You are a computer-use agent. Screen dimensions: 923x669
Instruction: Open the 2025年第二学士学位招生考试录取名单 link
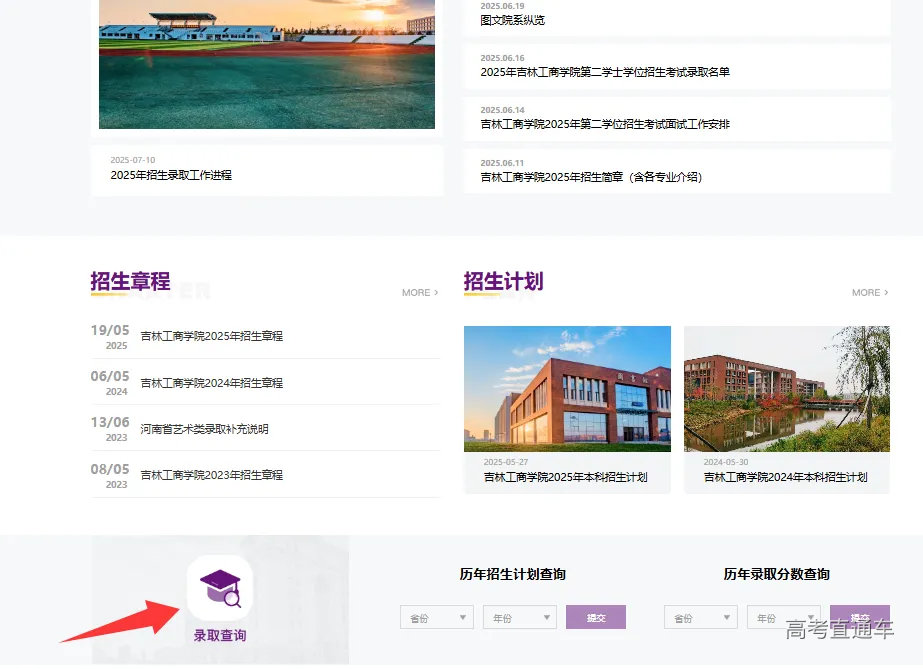(x=604, y=71)
